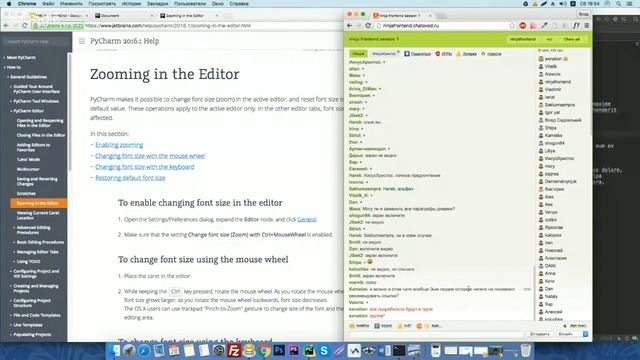640x360 pixels.
Task: Reload the JetBrains help page
Action: pos(25,25)
